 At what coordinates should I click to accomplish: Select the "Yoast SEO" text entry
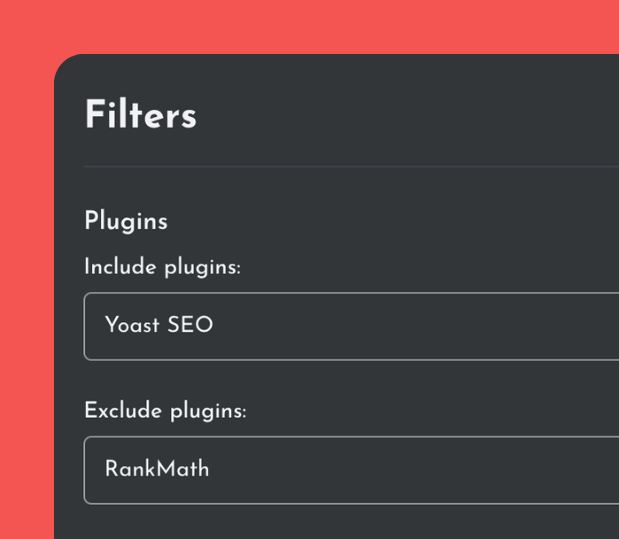click(x=159, y=325)
